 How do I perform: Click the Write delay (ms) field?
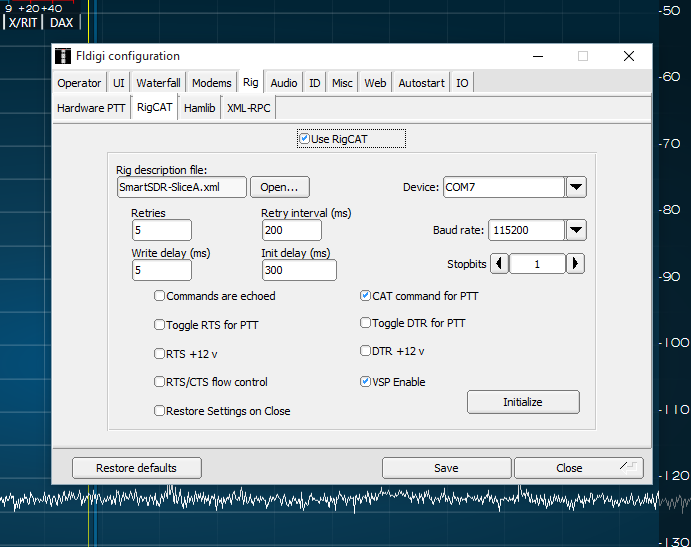tap(162, 270)
